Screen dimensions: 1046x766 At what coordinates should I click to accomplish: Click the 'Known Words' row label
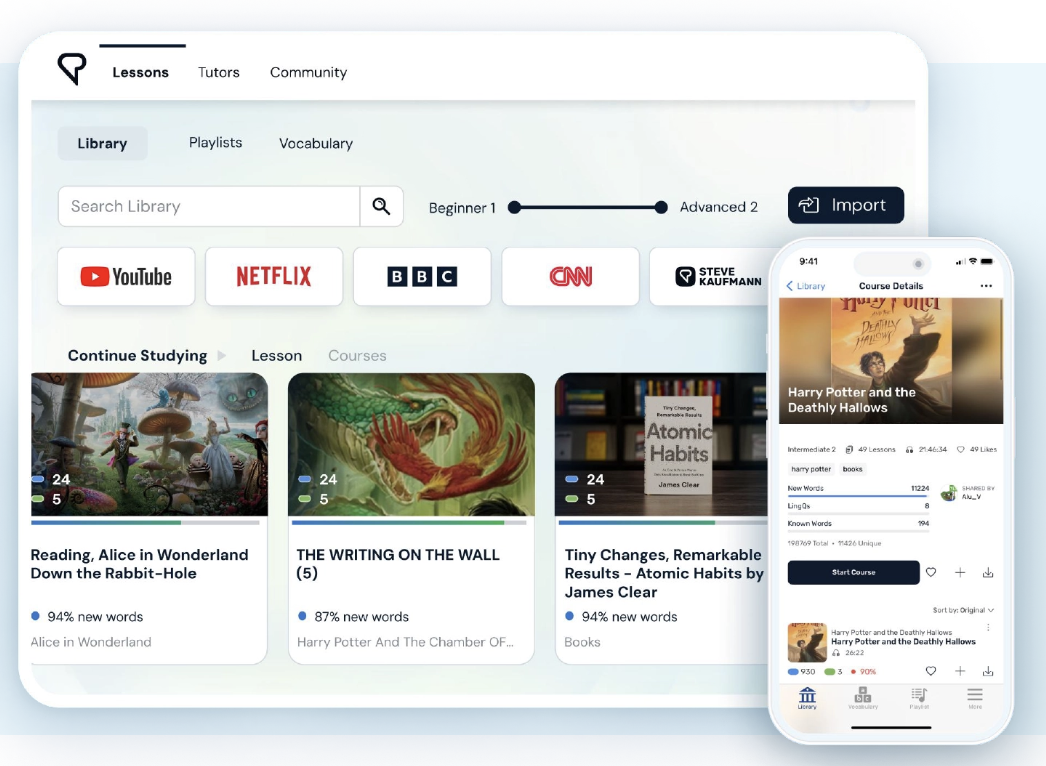tap(809, 523)
